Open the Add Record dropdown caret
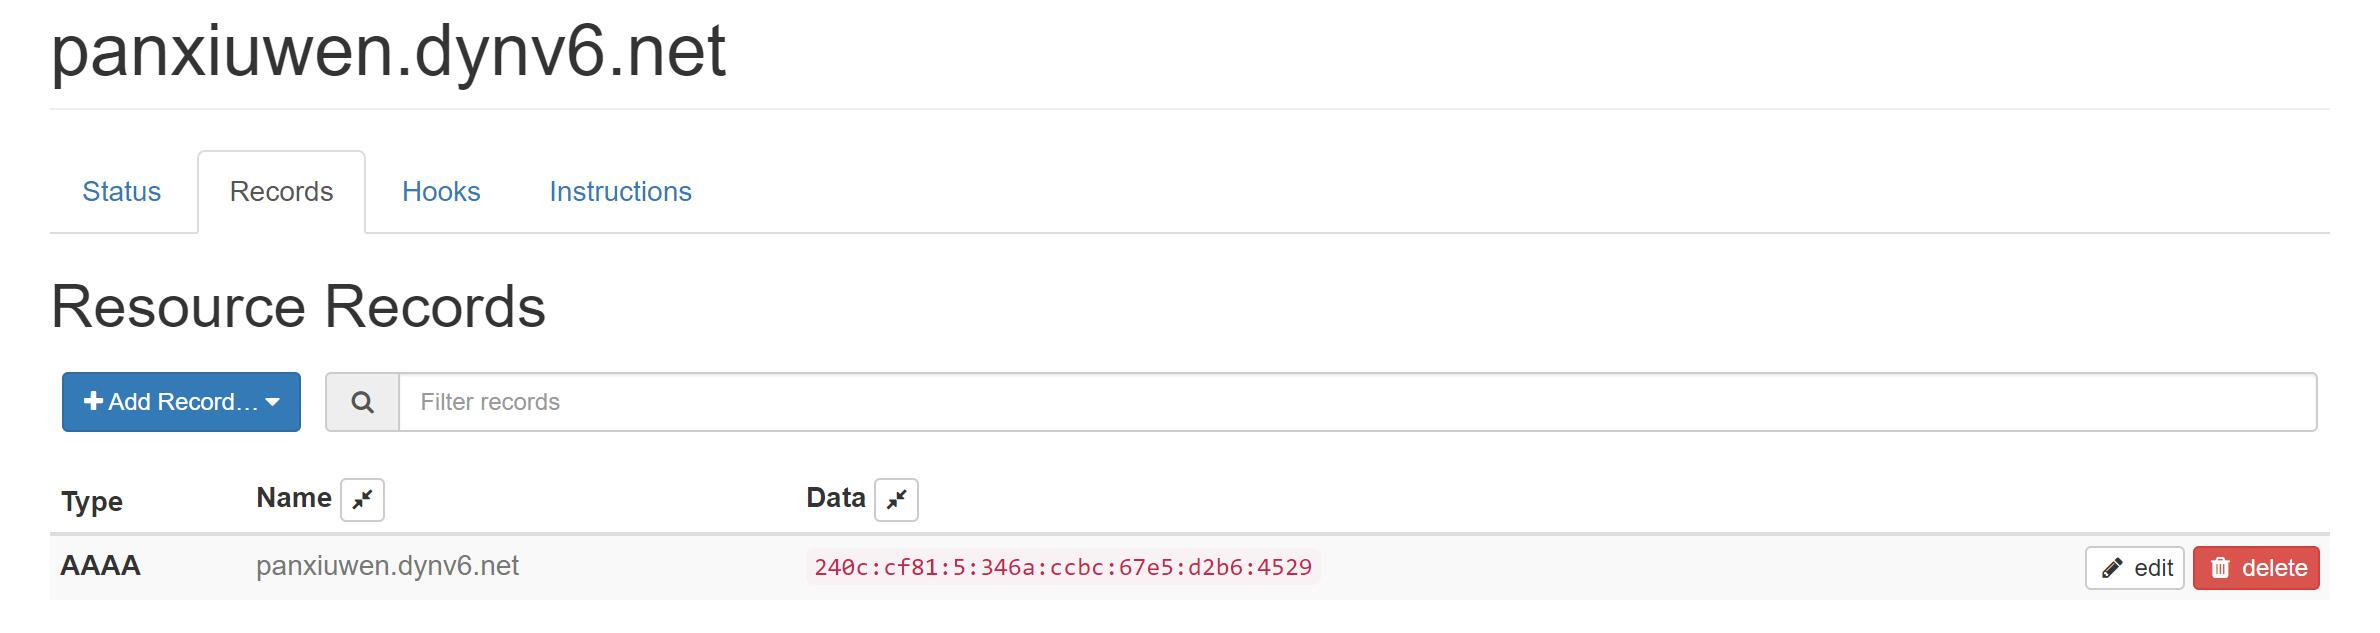Image resolution: width=2380 pixels, height=633 pixels. (273, 402)
